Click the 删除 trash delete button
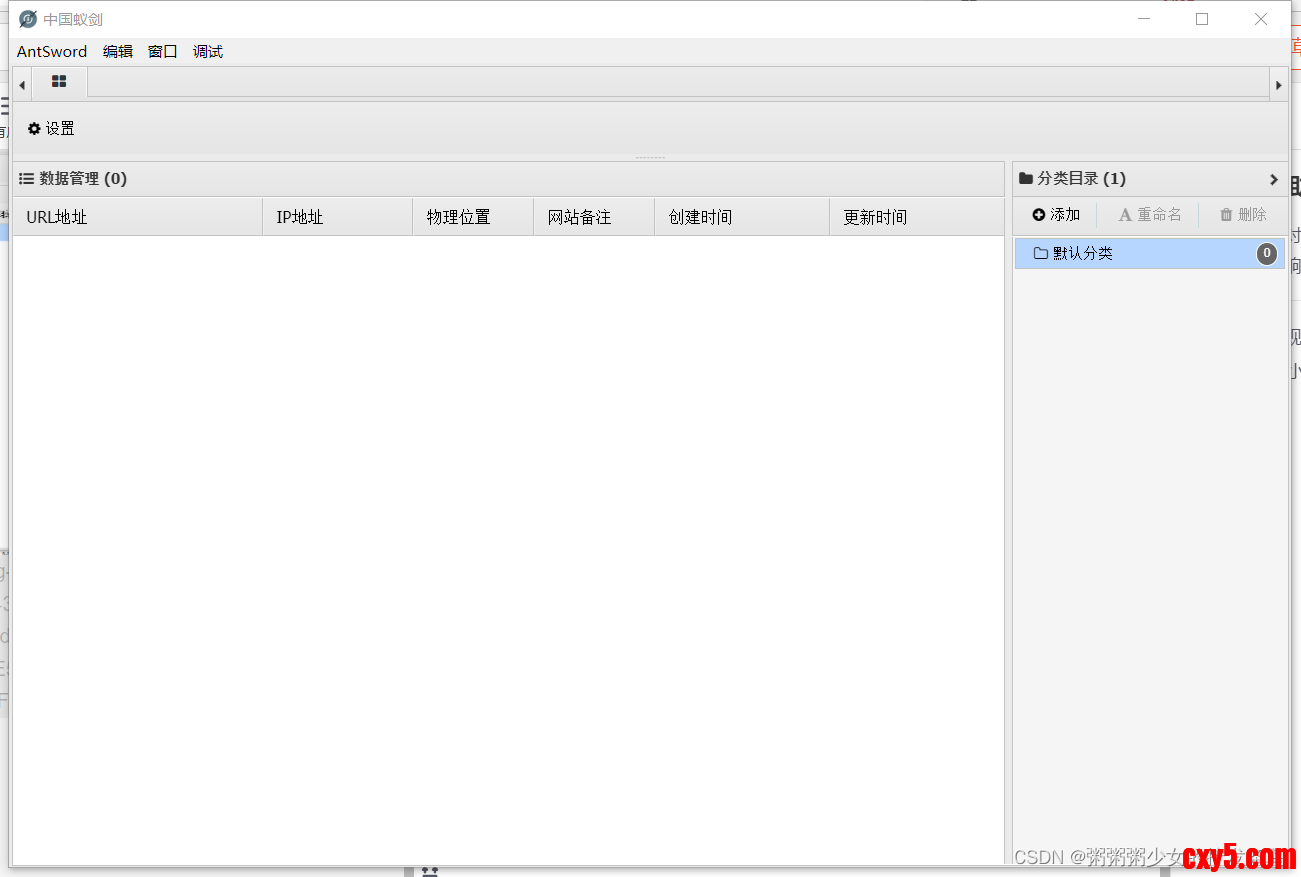This screenshot has height=877, width=1301. (1243, 215)
